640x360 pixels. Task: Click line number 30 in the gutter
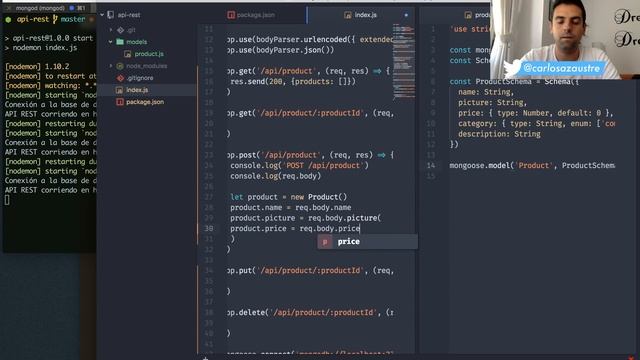pos(209,229)
